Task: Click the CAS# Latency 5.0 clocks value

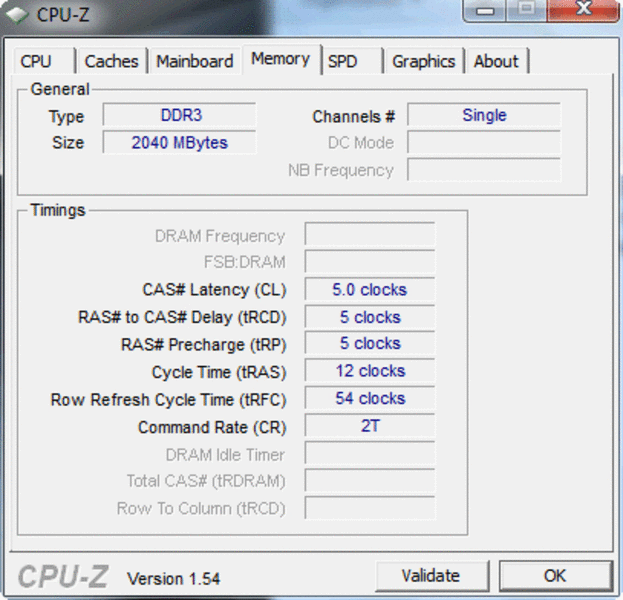Action: pos(370,289)
